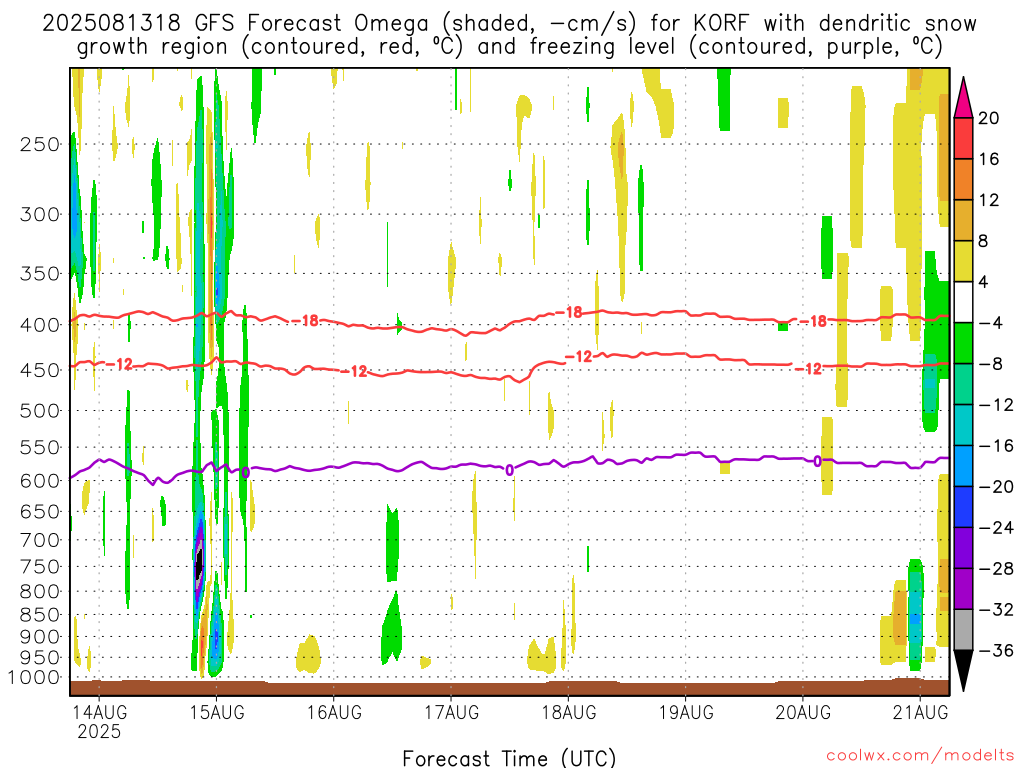Select the 15AUG date label

click(217, 712)
